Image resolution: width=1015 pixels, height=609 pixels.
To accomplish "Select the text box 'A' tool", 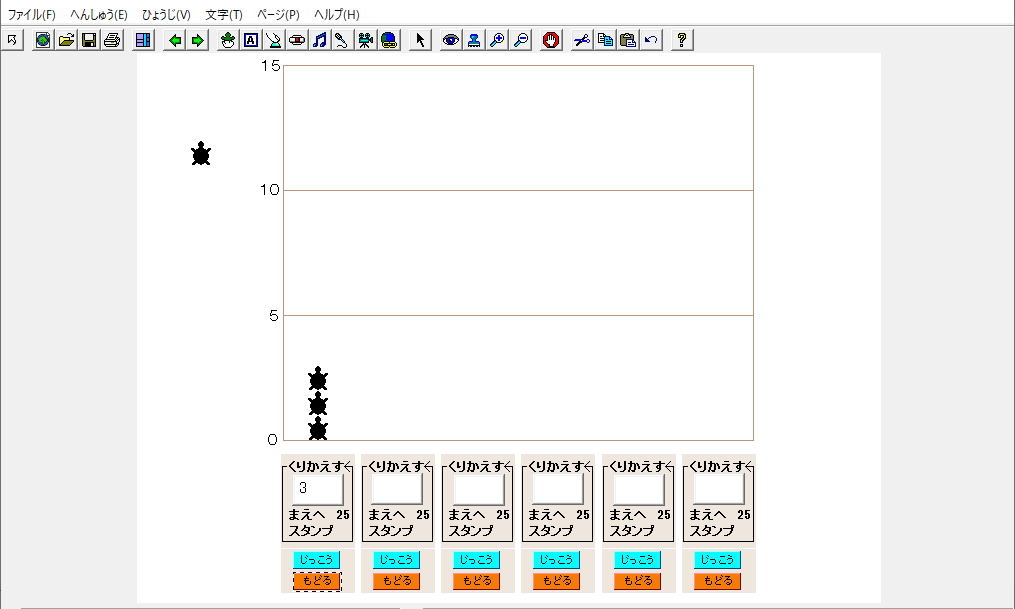I will click(251, 40).
